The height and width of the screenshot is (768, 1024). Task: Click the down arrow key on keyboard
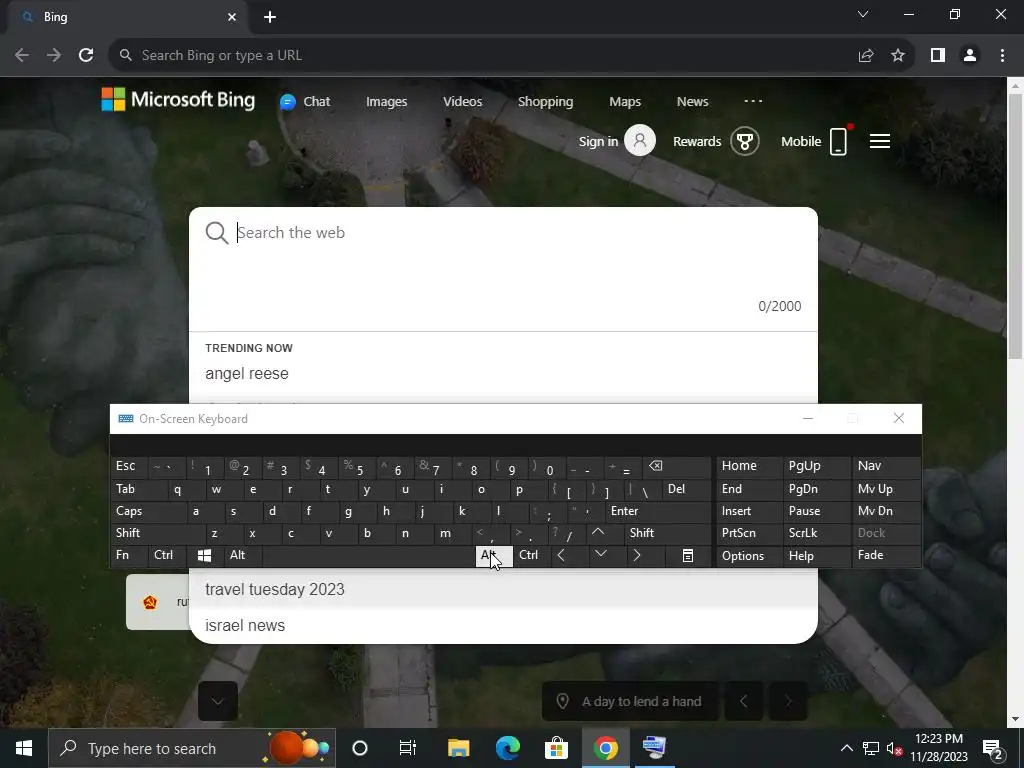(x=606, y=555)
